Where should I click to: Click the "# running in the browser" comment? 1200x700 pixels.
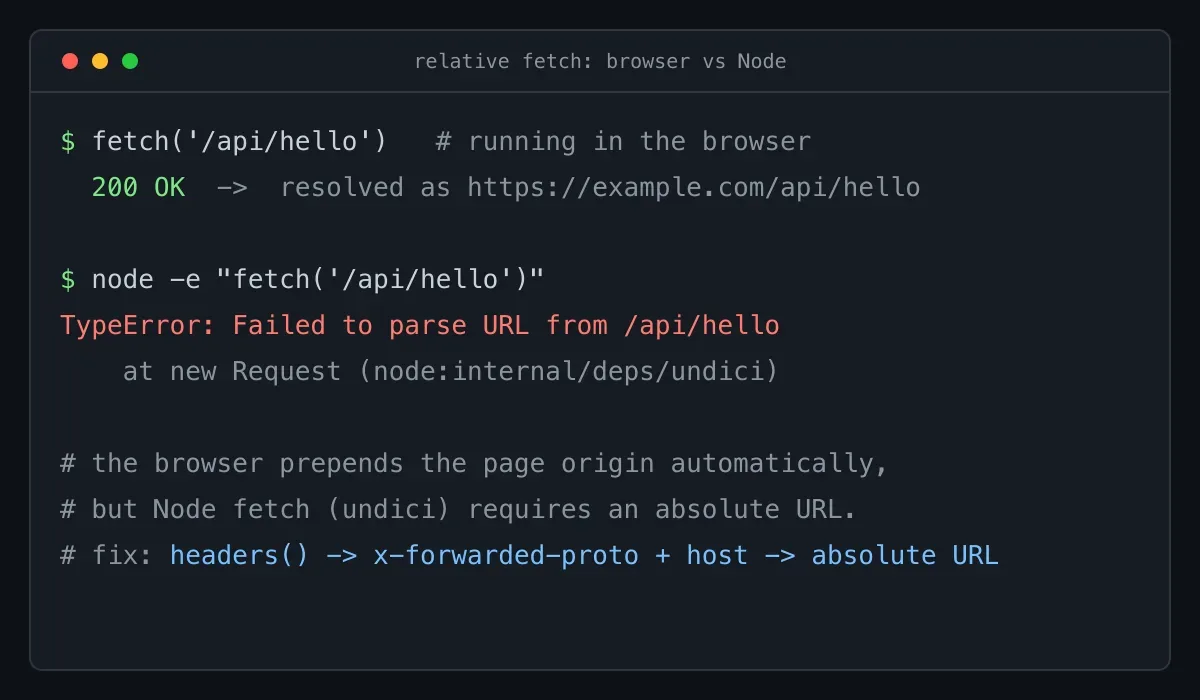623,141
